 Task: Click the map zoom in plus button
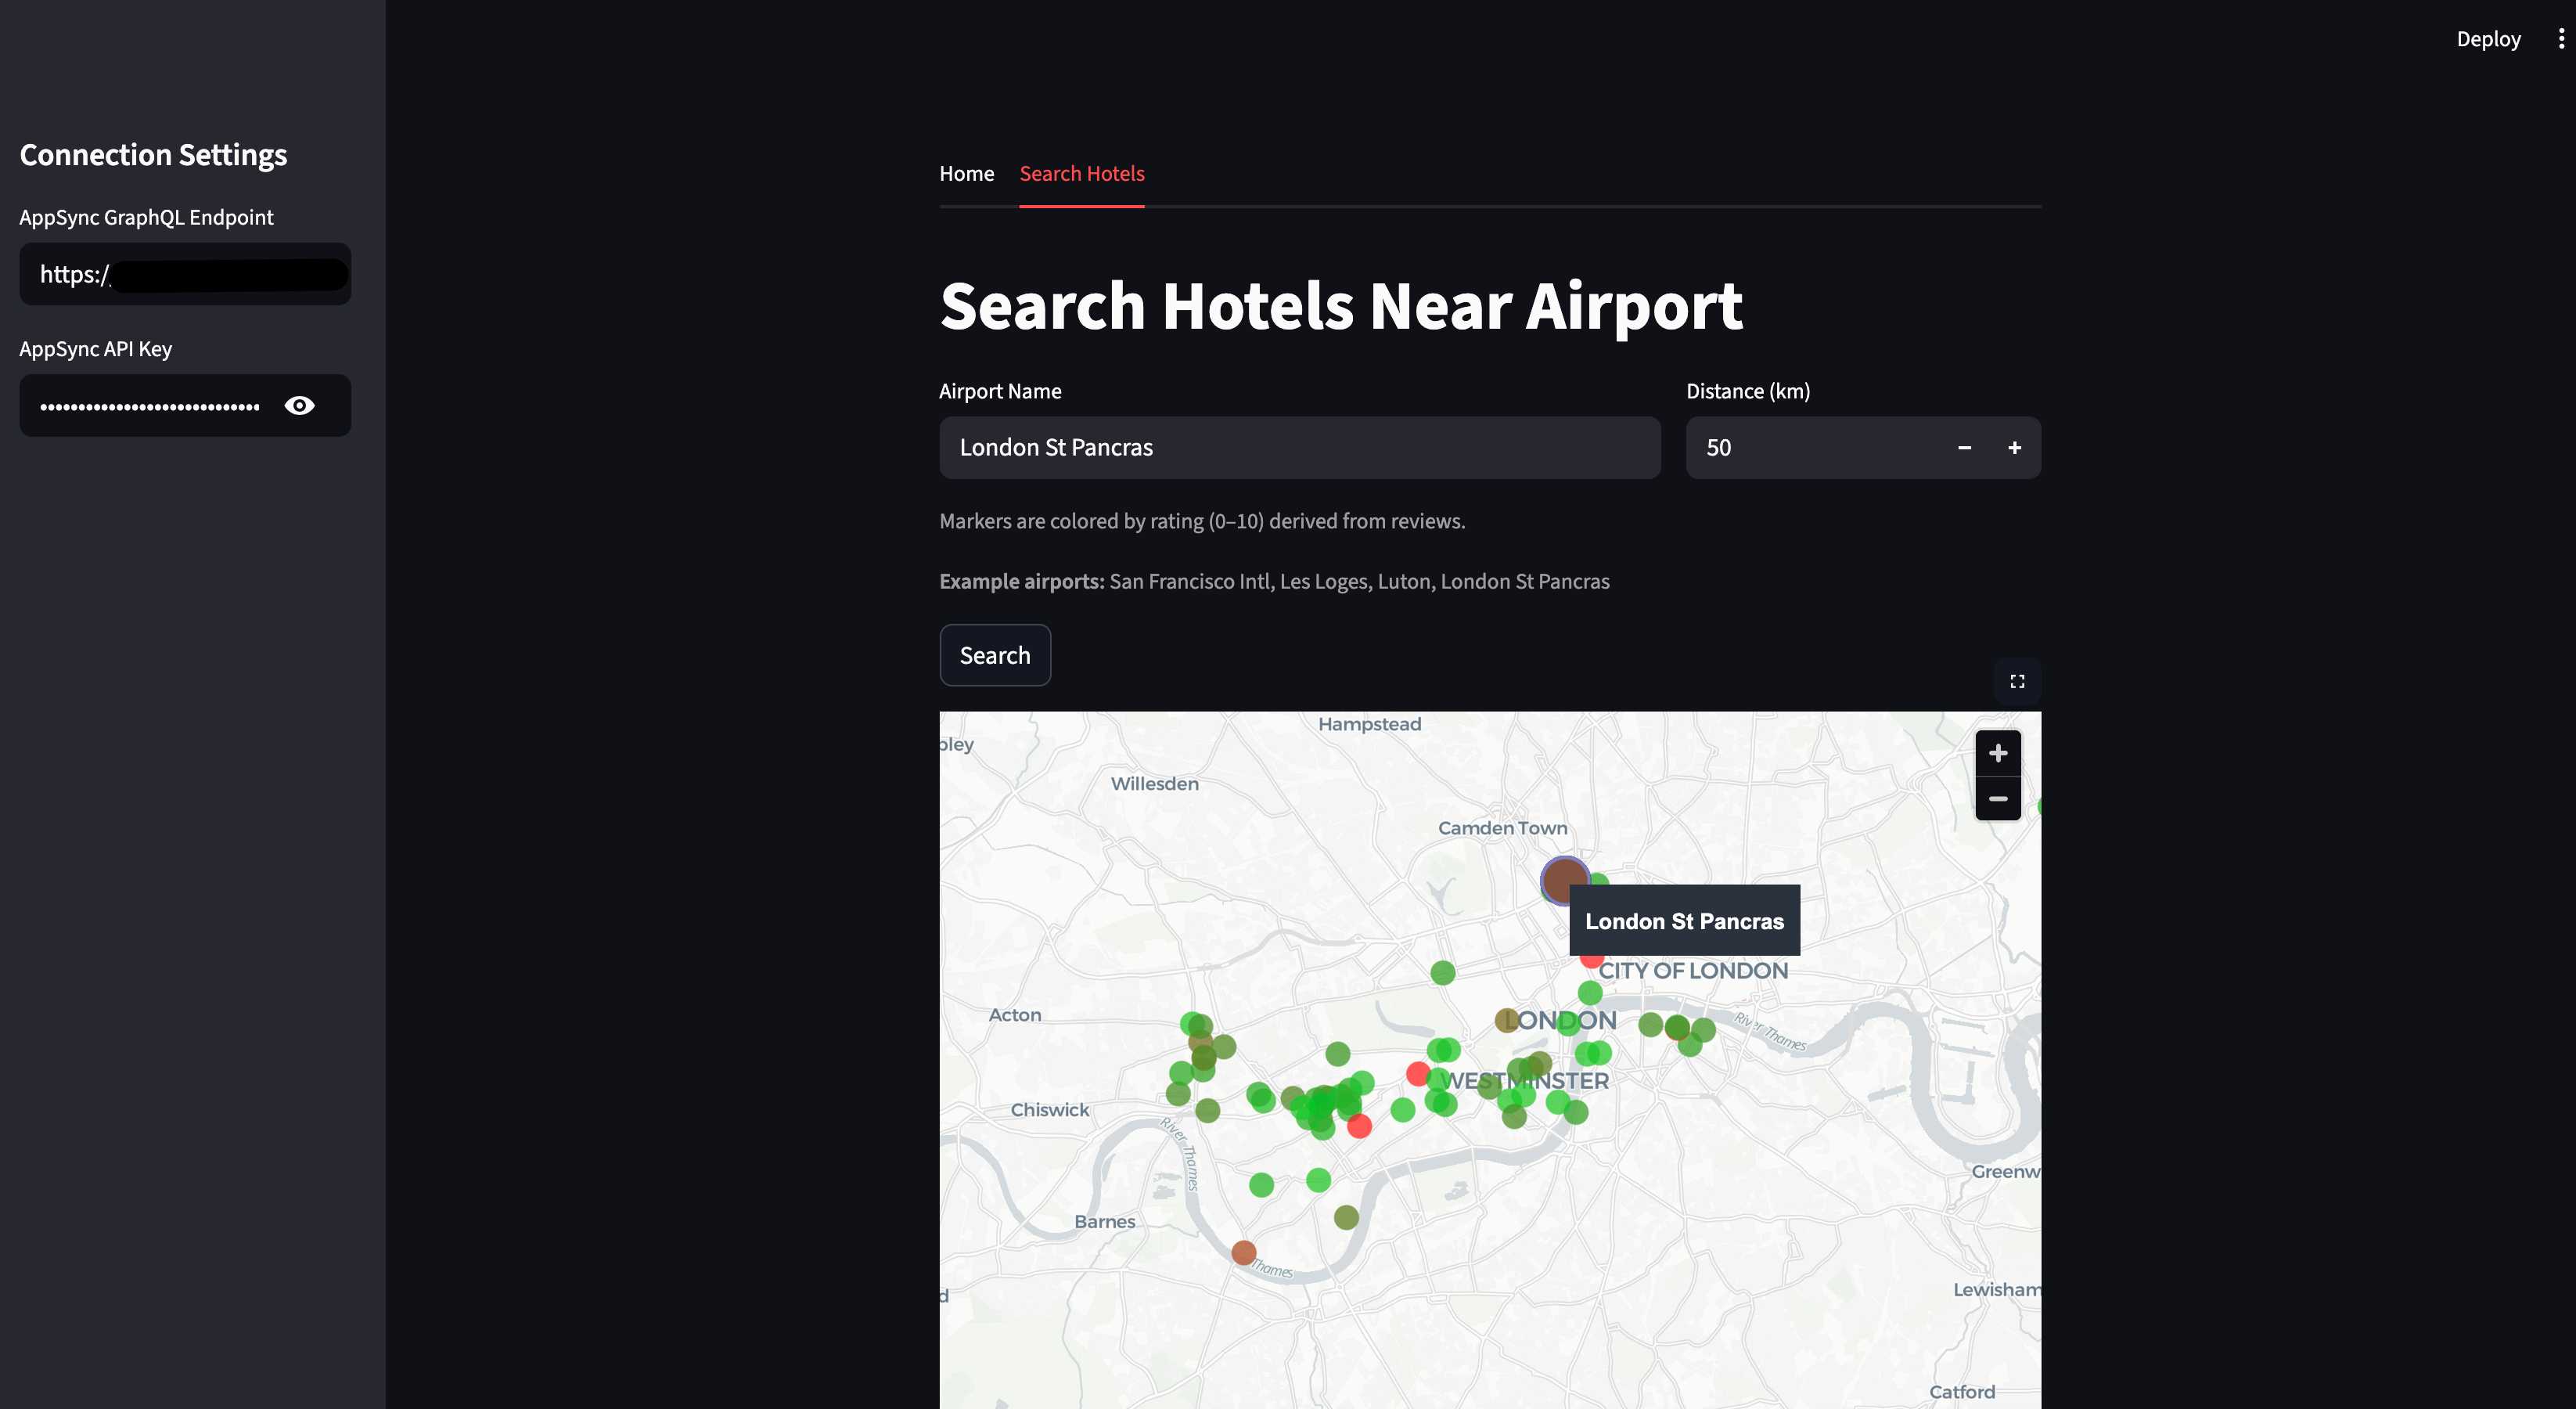[1997, 753]
